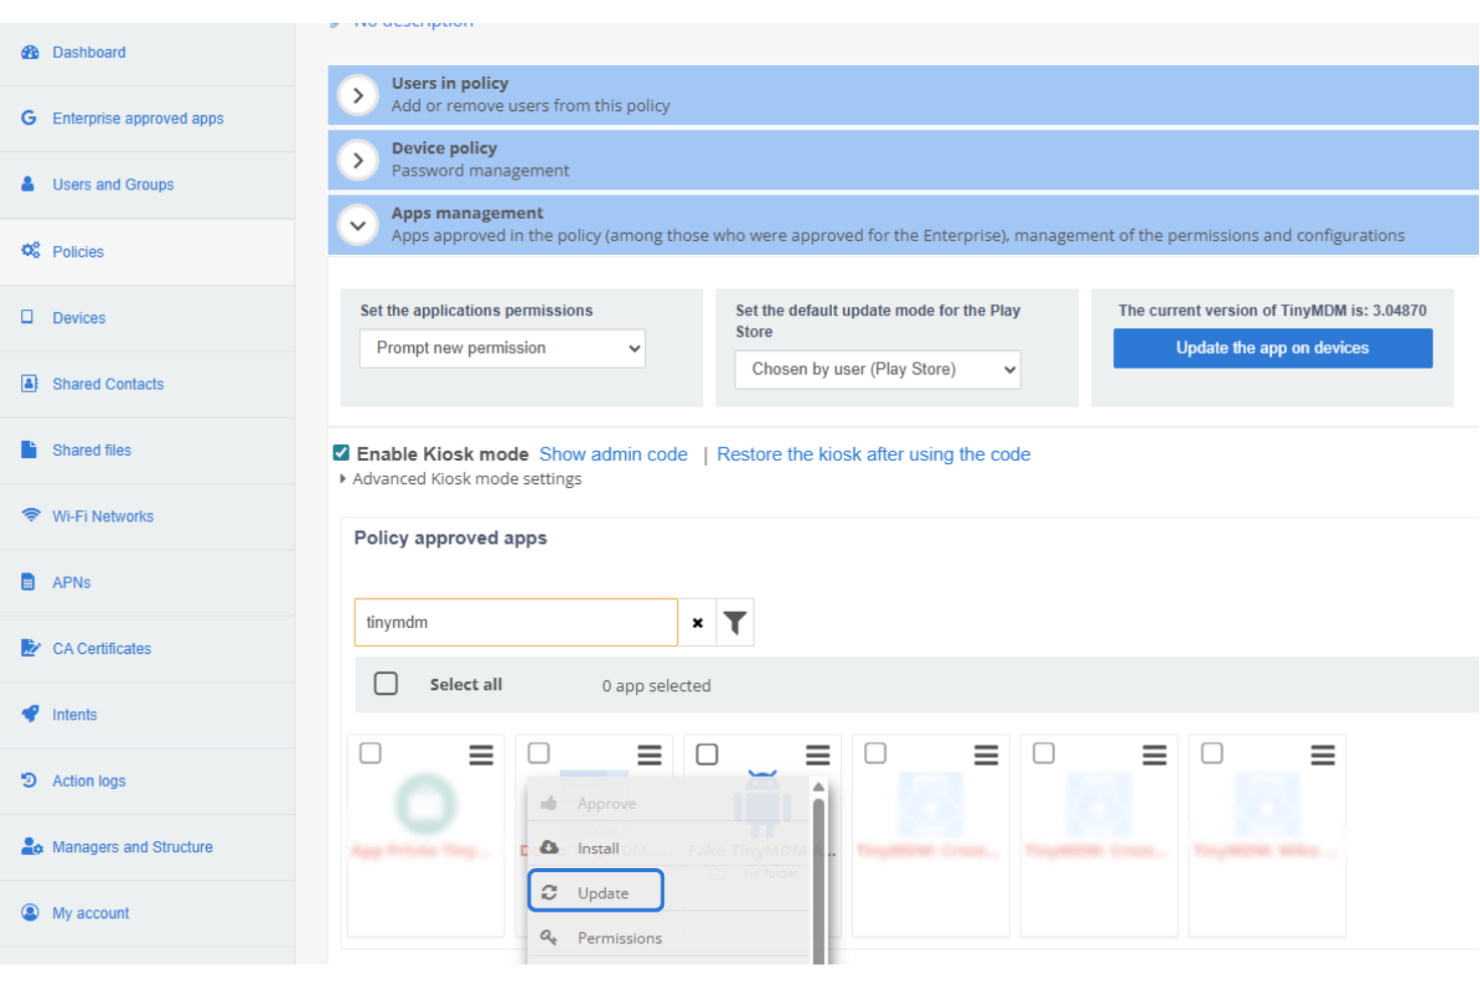1480x987 pixels.
Task: Go to CA Certificates
Action: pos(102,648)
